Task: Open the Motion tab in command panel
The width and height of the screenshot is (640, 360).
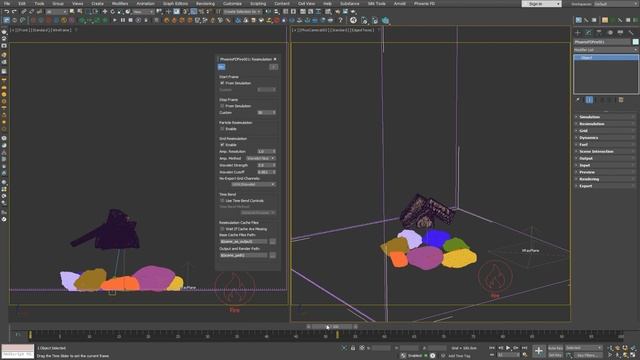Action: pos(610,32)
